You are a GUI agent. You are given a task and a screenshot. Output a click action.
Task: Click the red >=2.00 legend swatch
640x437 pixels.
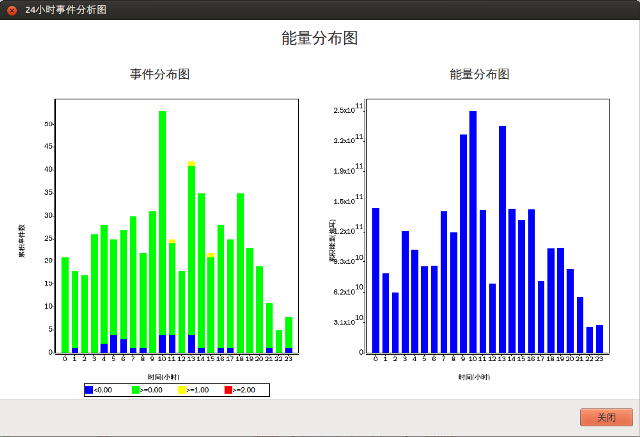coord(226,389)
